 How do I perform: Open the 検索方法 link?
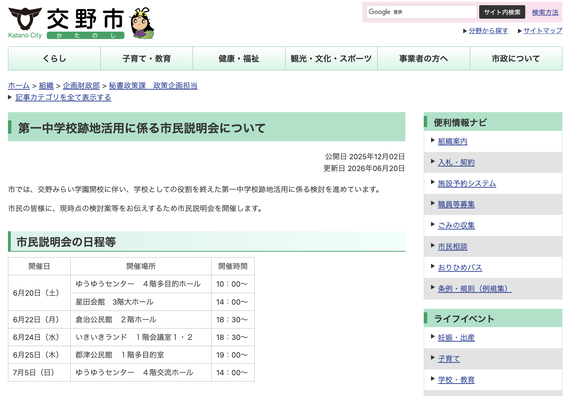click(545, 13)
